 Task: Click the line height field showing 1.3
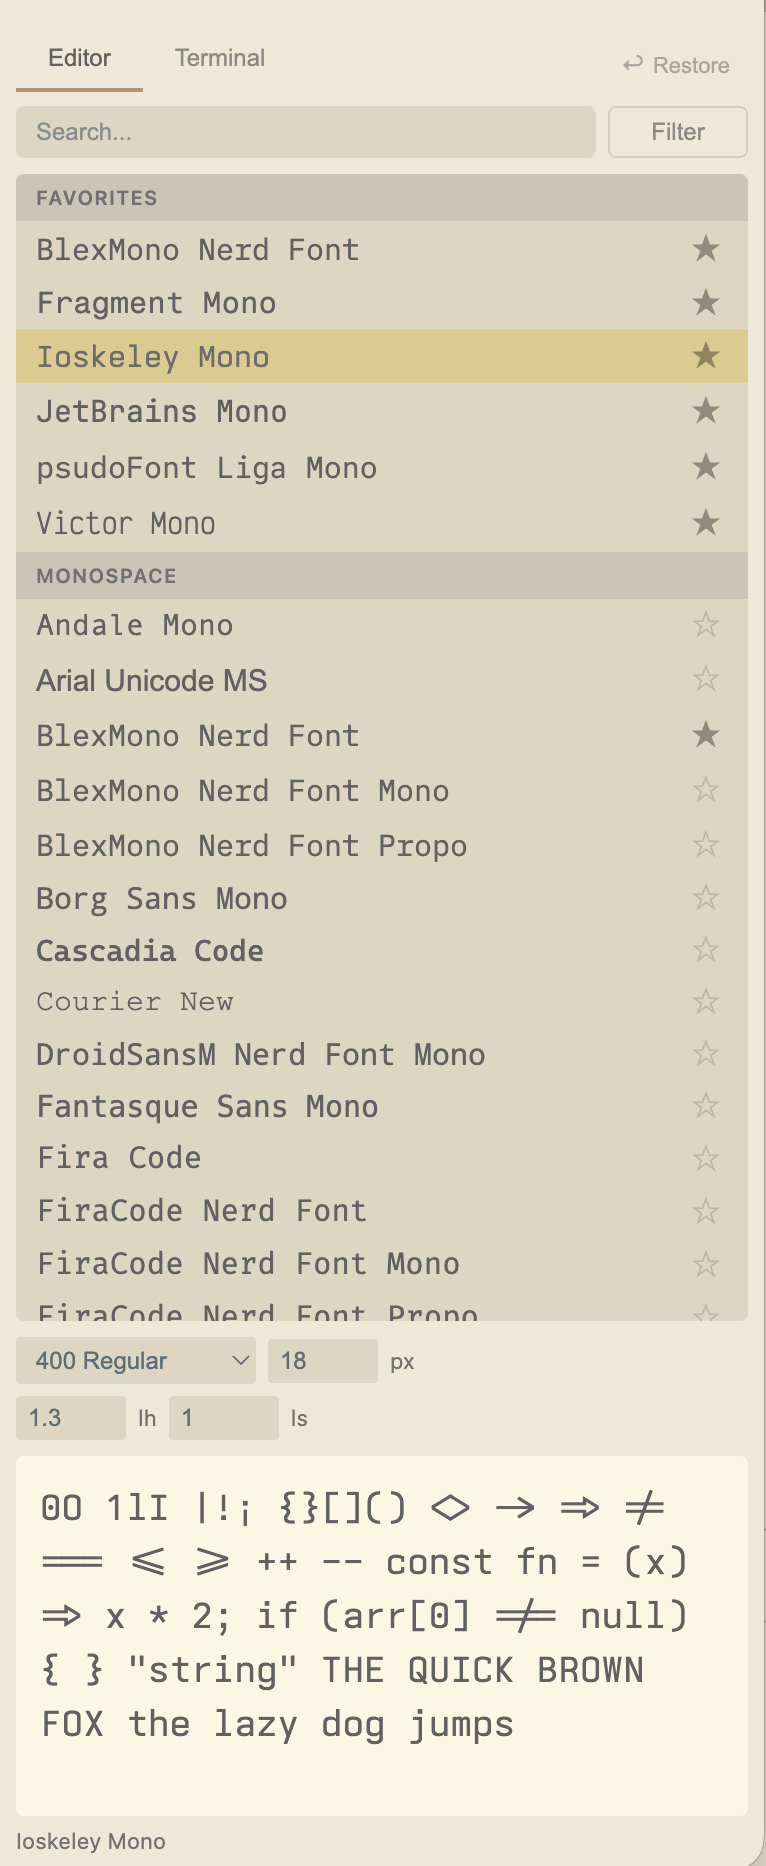pyautogui.click(x=70, y=1417)
